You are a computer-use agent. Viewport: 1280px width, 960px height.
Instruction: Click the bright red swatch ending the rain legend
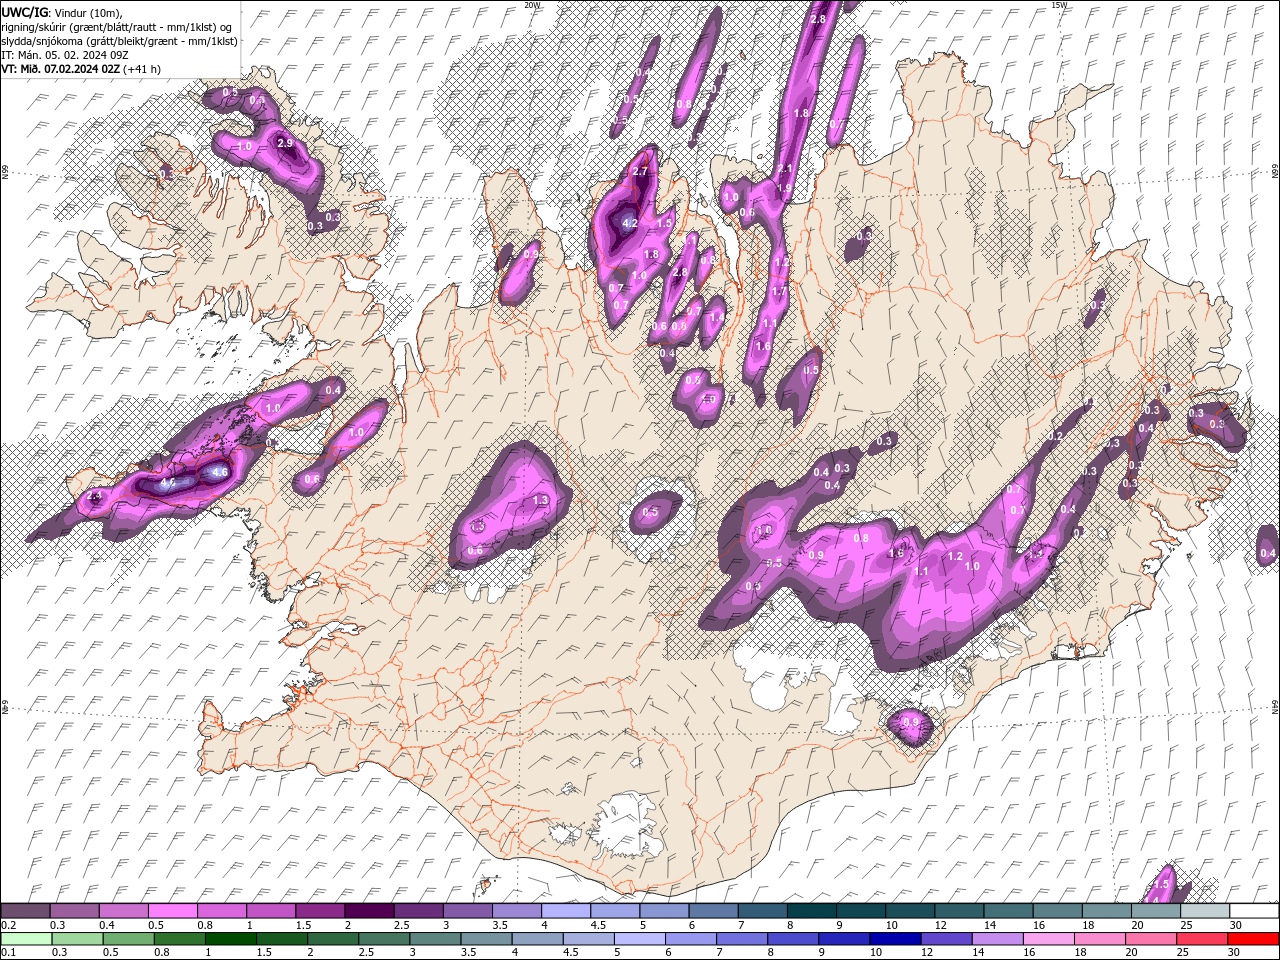pos(1254,939)
